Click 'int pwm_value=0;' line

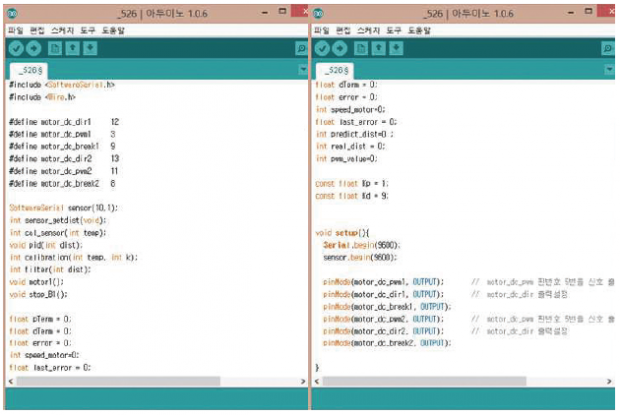point(347,158)
